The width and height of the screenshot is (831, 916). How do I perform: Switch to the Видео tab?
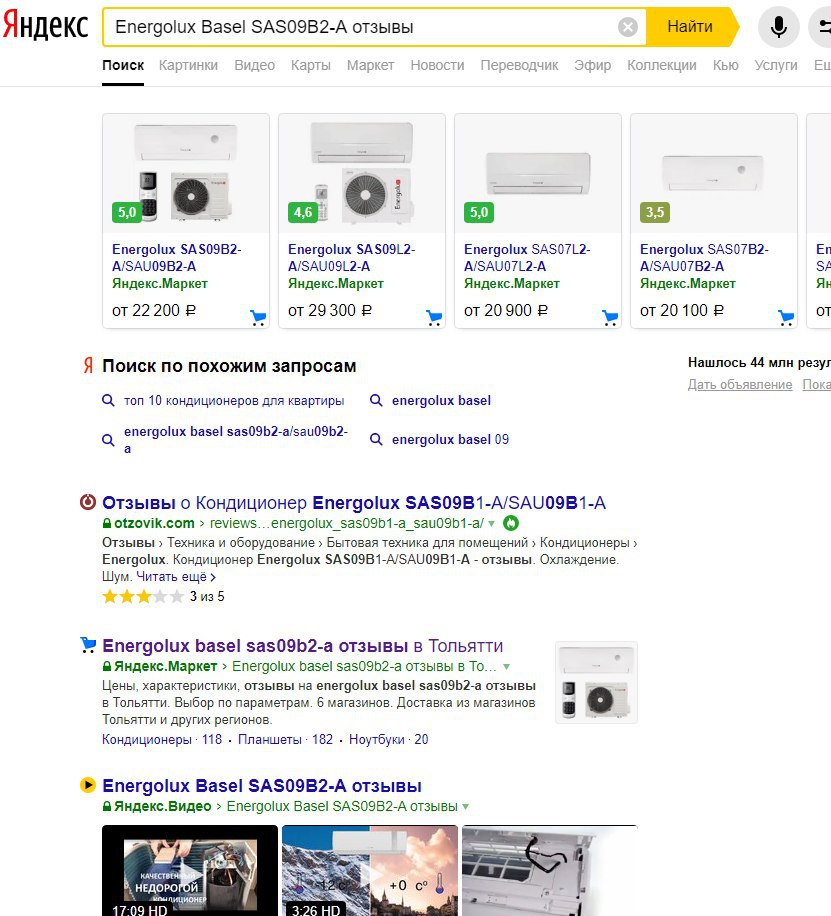pyautogui.click(x=254, y=65)
